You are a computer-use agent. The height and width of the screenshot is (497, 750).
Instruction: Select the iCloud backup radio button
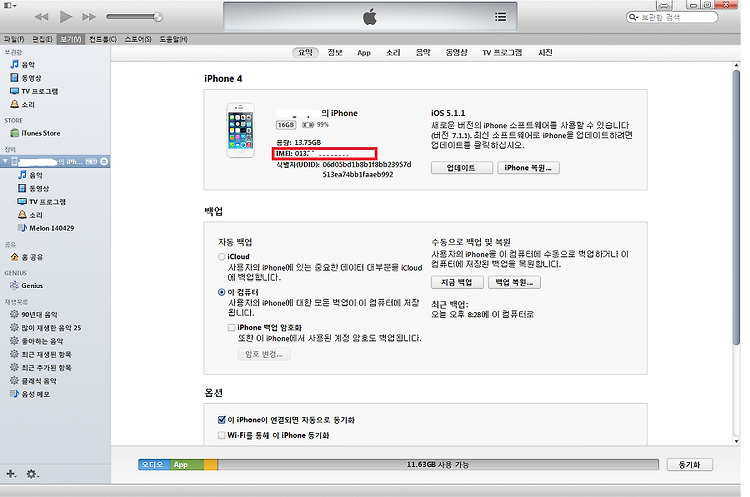pyautogui.click(x=221, y=257)
